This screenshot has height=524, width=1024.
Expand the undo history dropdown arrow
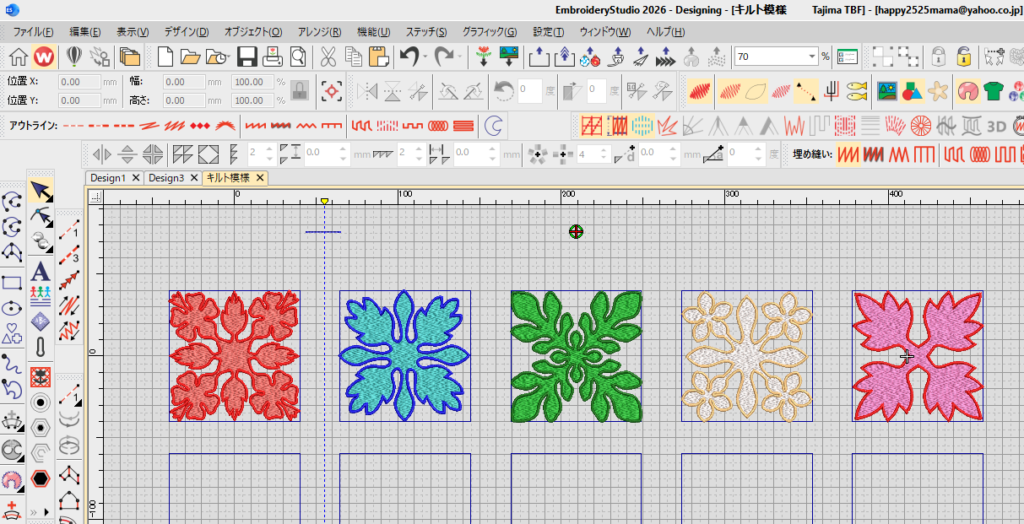425,57
